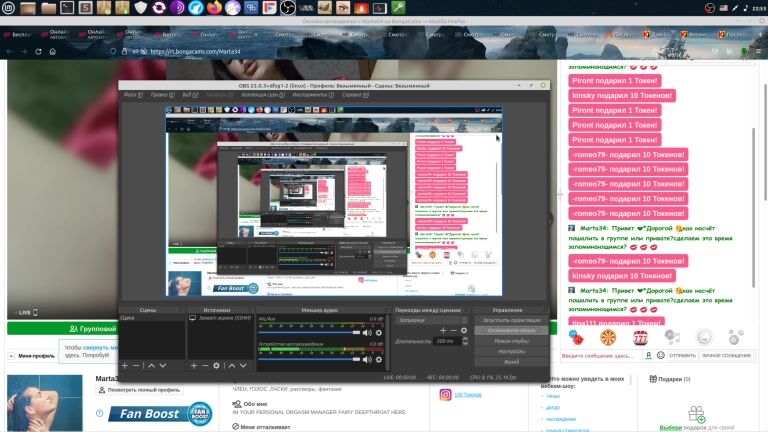
Task: Open transition properties gear icon
Action: [464, 330]
